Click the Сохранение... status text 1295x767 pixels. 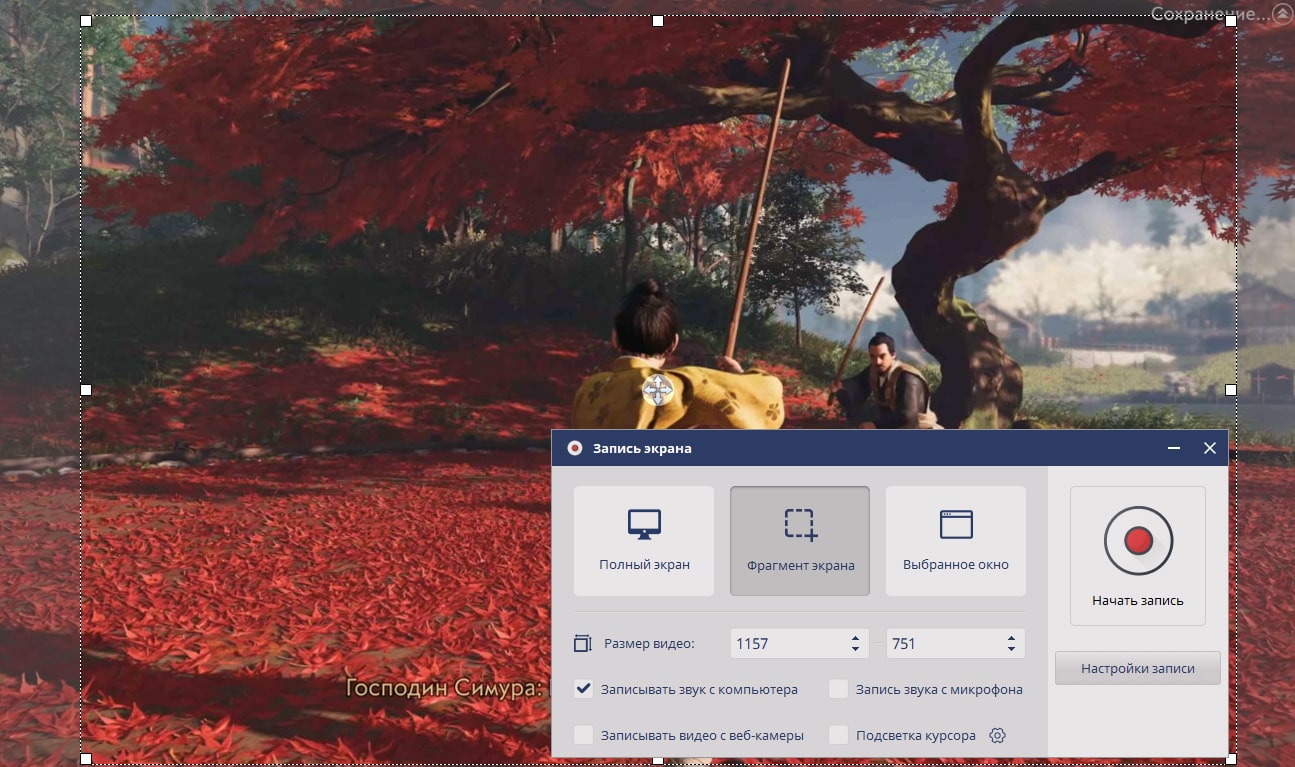[x=1210, y=14]
